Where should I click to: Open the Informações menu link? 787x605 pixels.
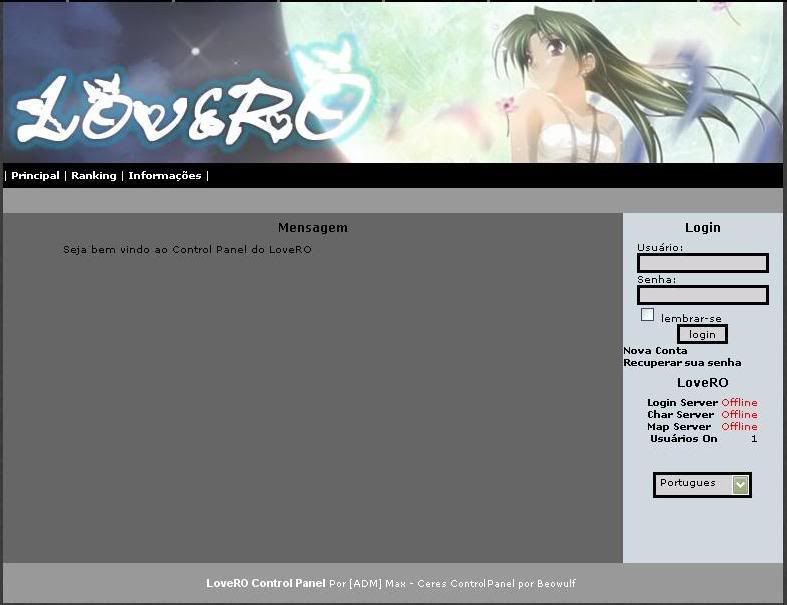pos(165,176)
